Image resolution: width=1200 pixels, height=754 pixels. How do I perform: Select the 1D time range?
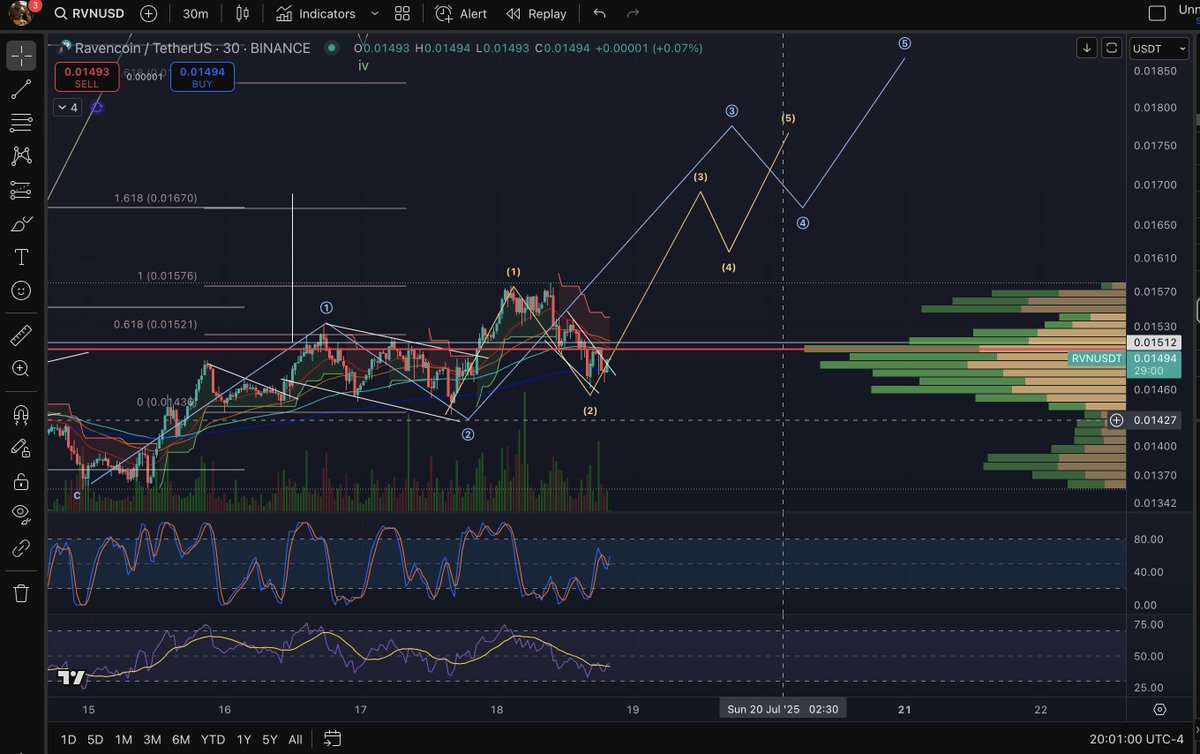[68, 739]
